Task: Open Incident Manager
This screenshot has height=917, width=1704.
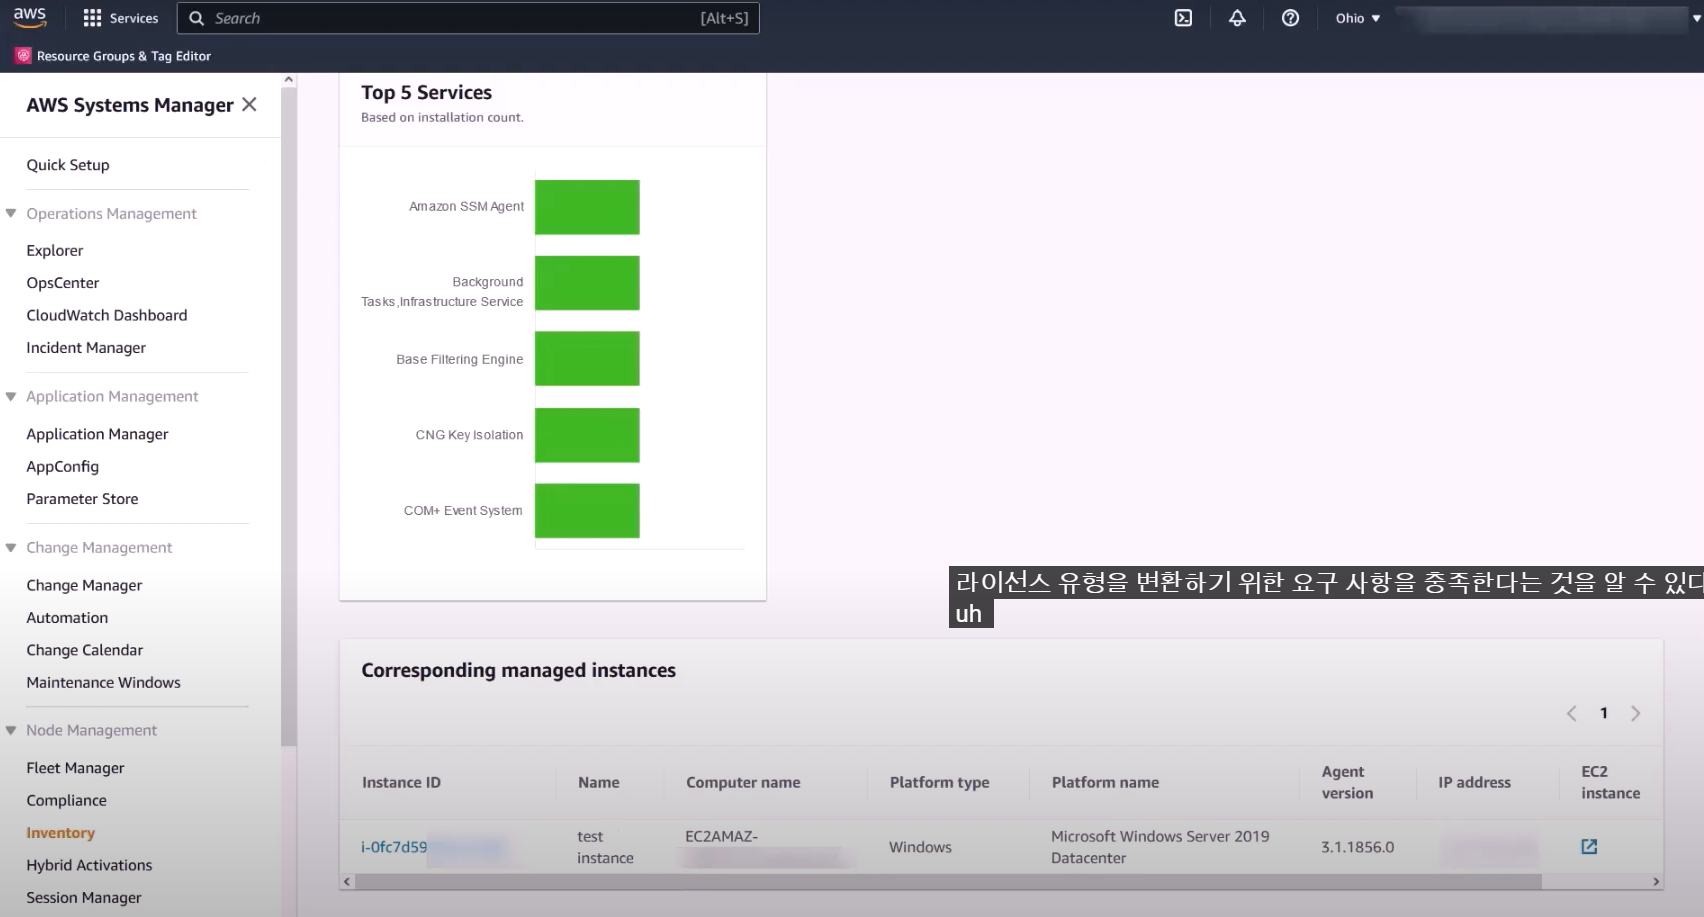Action: point(86,348)
